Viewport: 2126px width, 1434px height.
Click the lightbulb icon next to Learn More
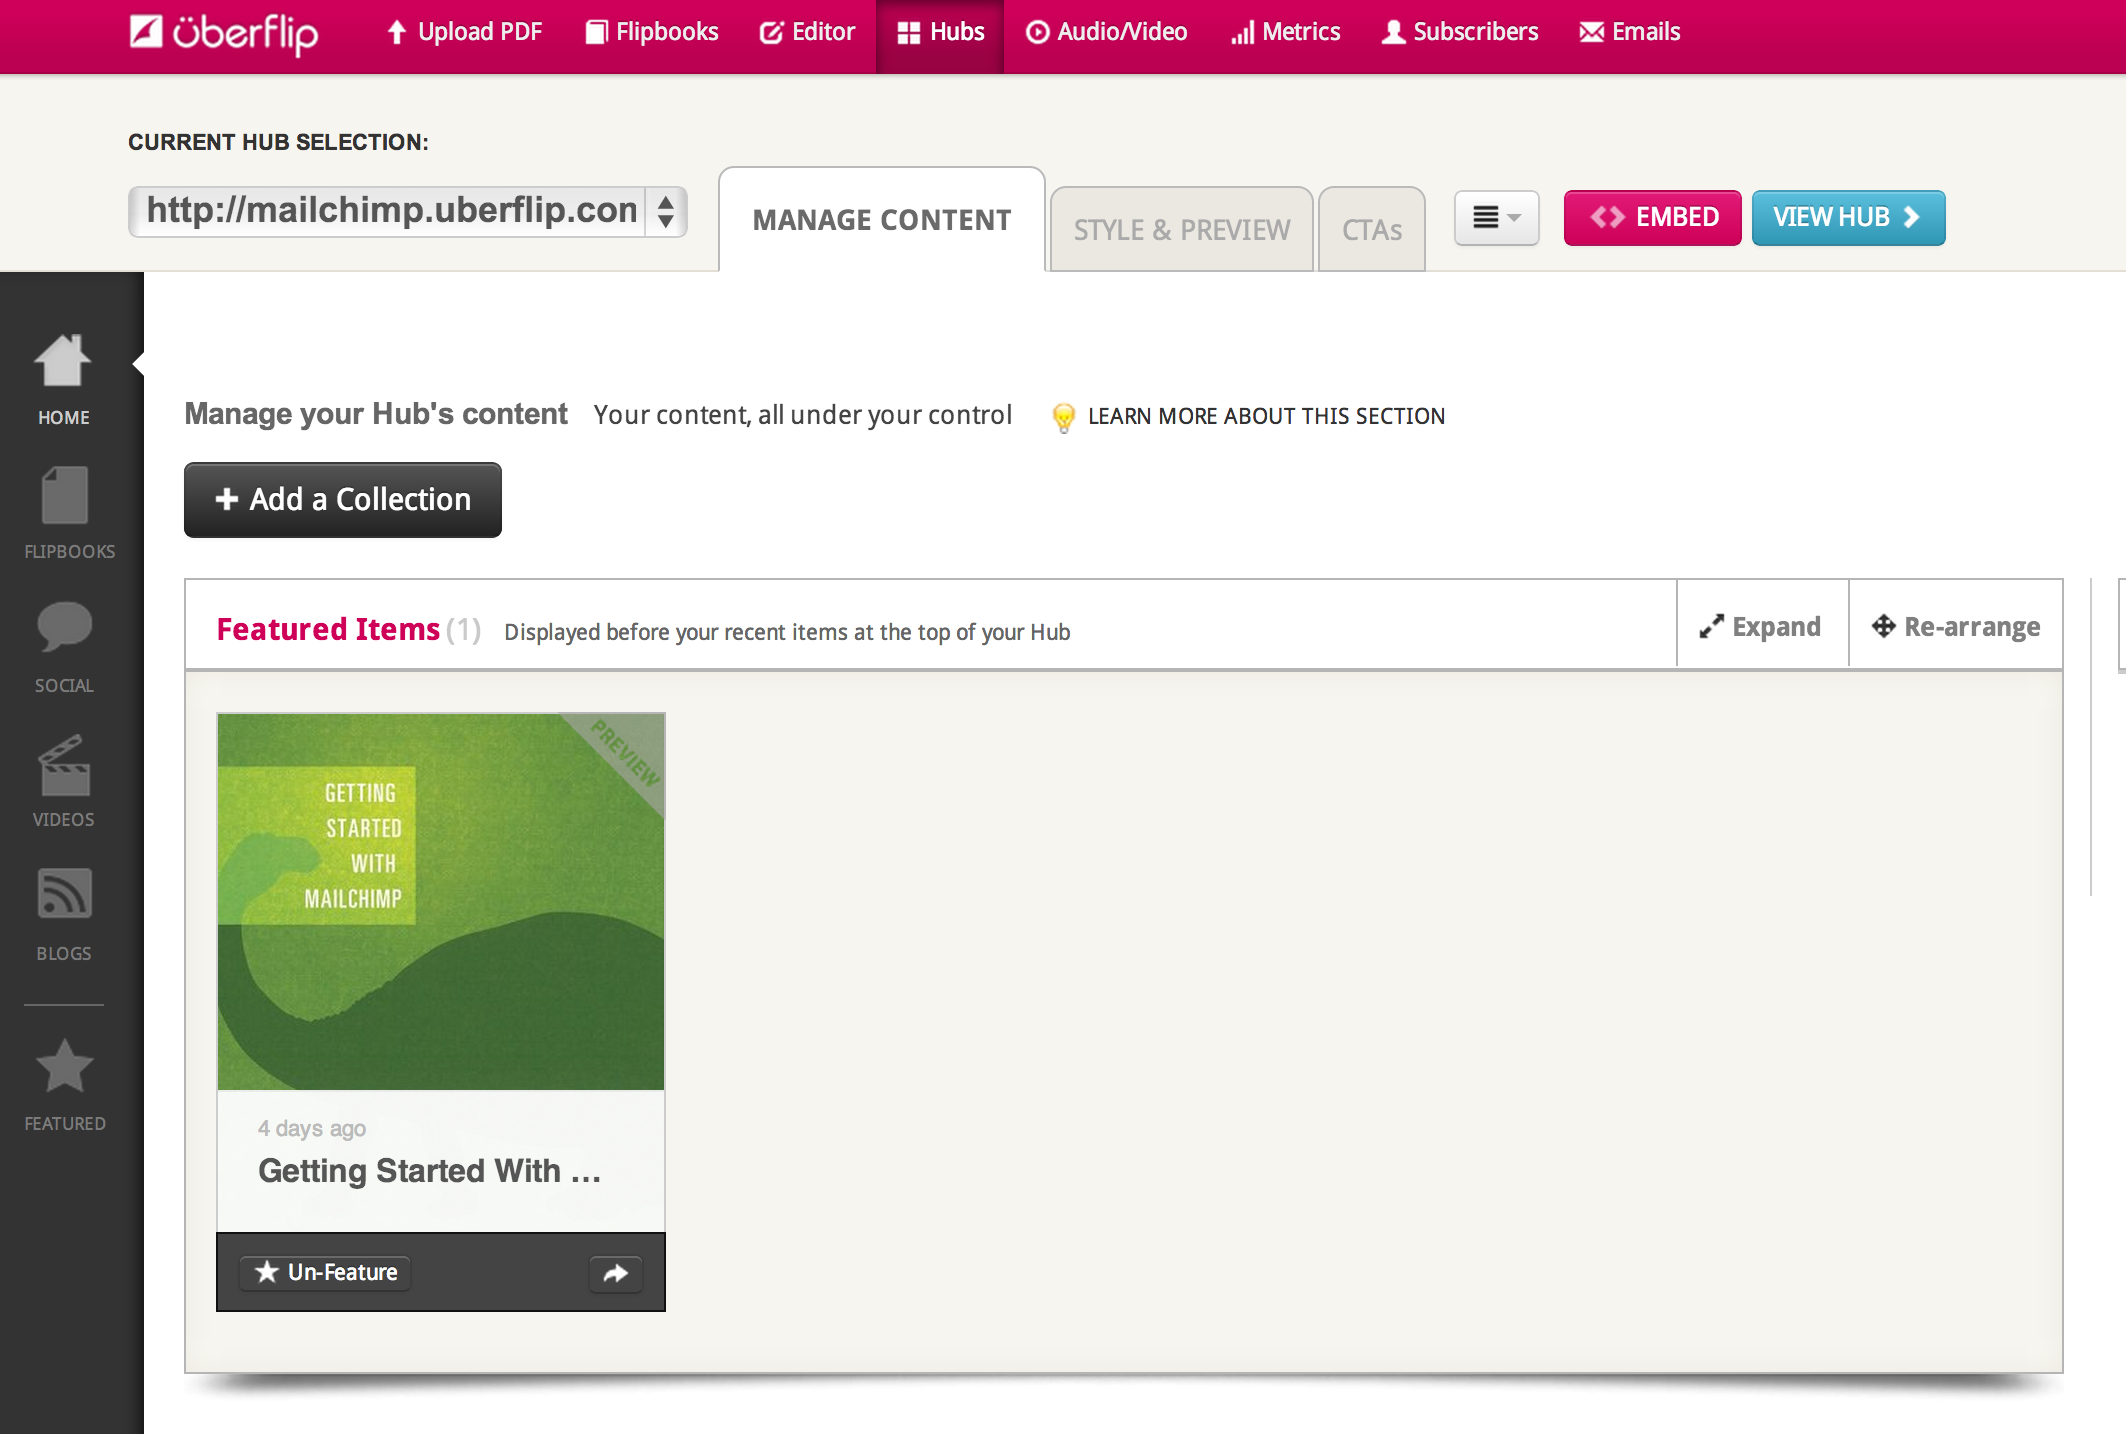point(1064,417)
